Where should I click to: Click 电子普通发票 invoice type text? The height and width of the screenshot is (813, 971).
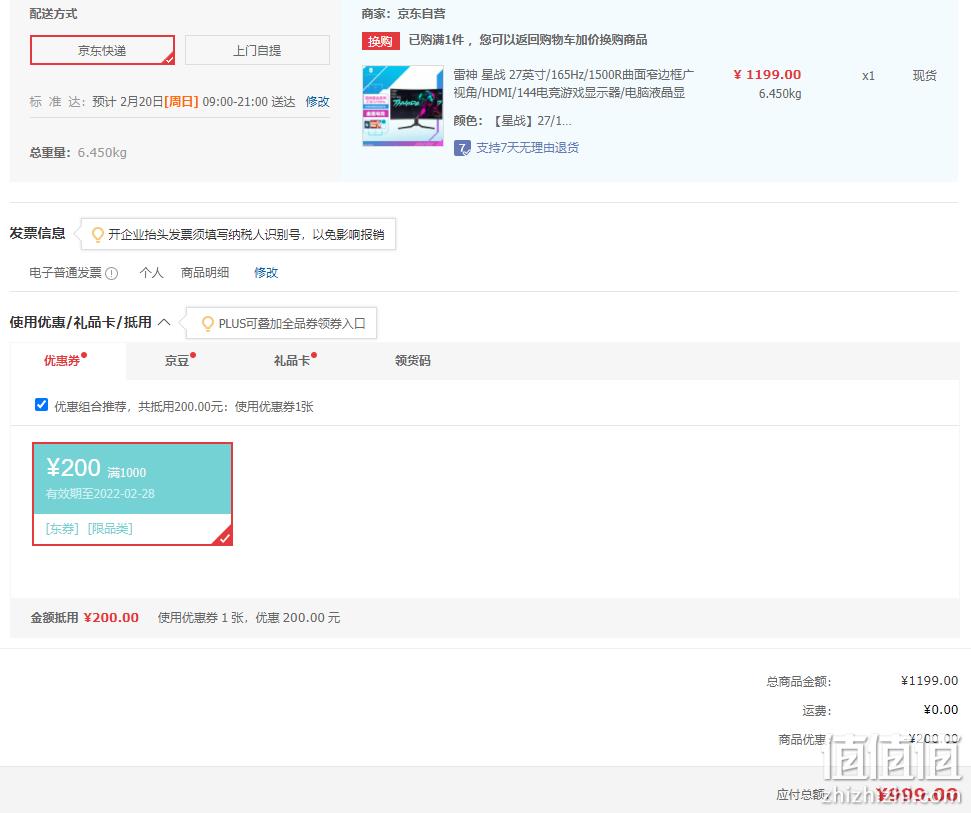click(66, 272)
